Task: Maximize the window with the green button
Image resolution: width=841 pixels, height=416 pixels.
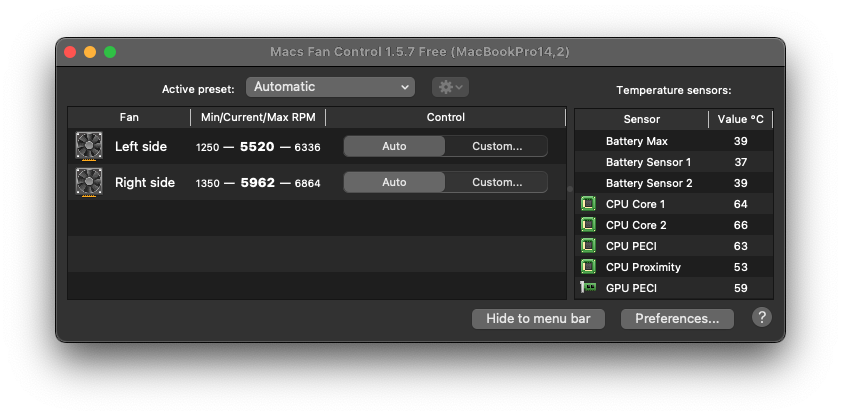Action: pyautogui.click(x=110, y=52)
